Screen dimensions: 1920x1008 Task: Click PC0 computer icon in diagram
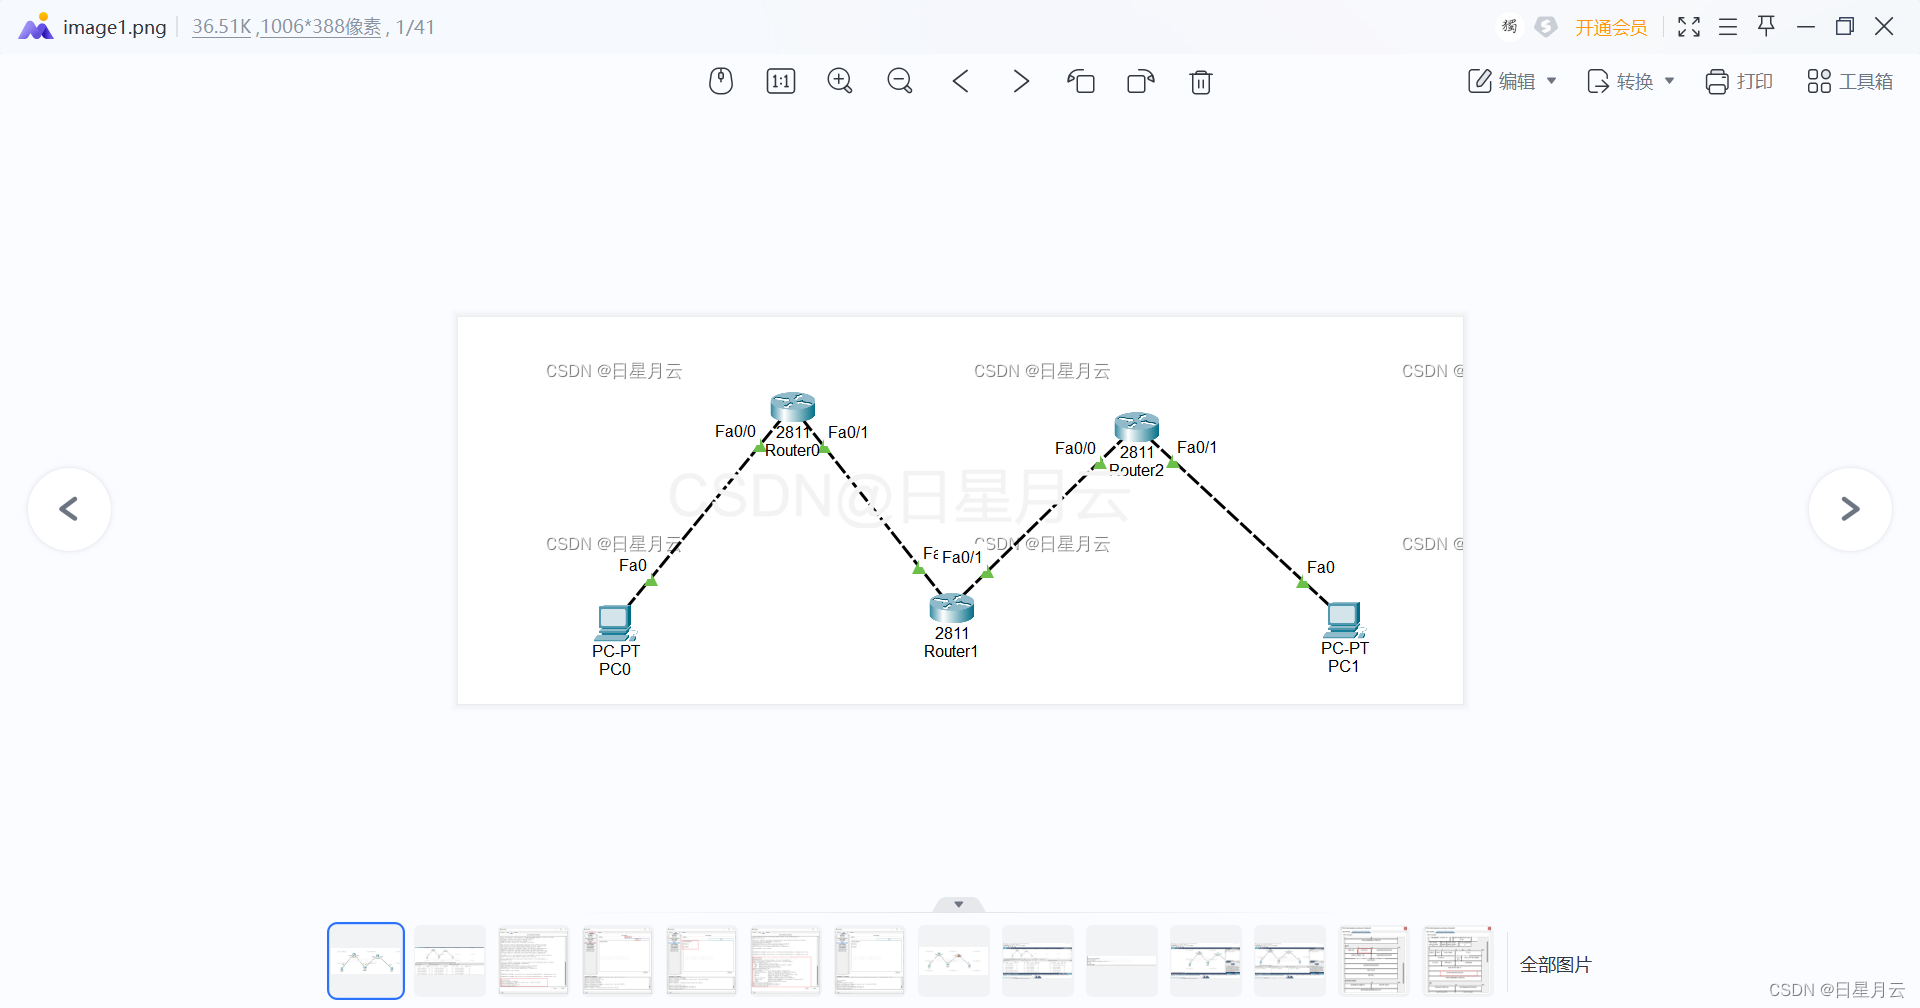pyautogui.click(x=615, y=622)
